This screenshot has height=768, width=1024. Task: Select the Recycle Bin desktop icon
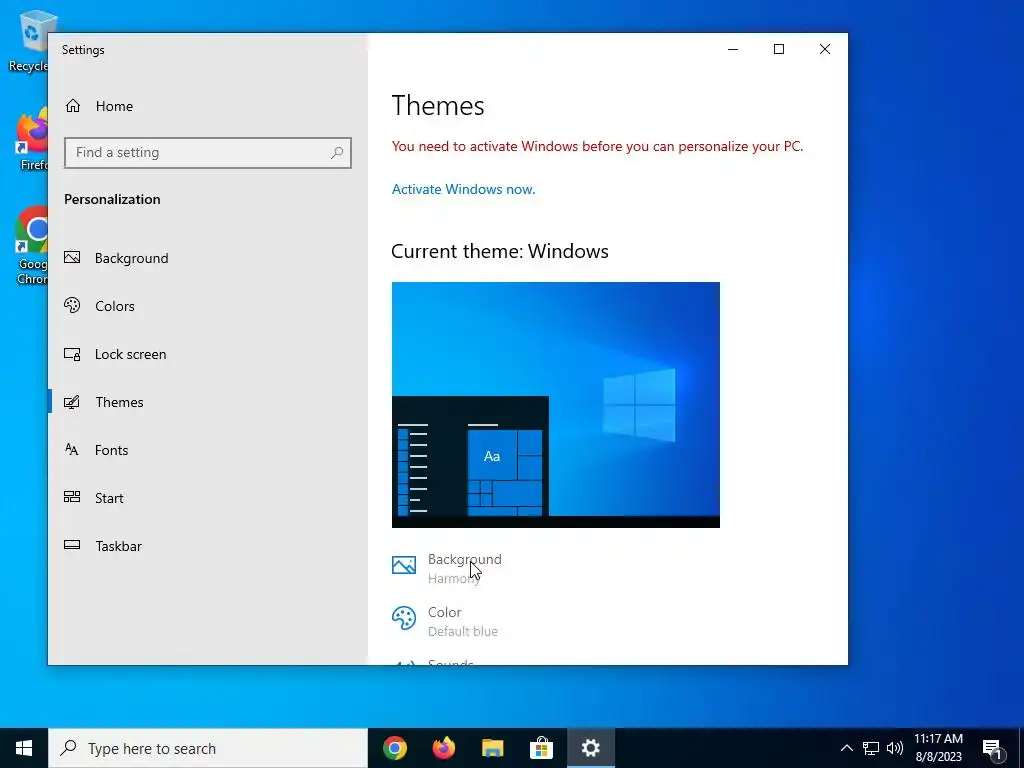point(29,40)
